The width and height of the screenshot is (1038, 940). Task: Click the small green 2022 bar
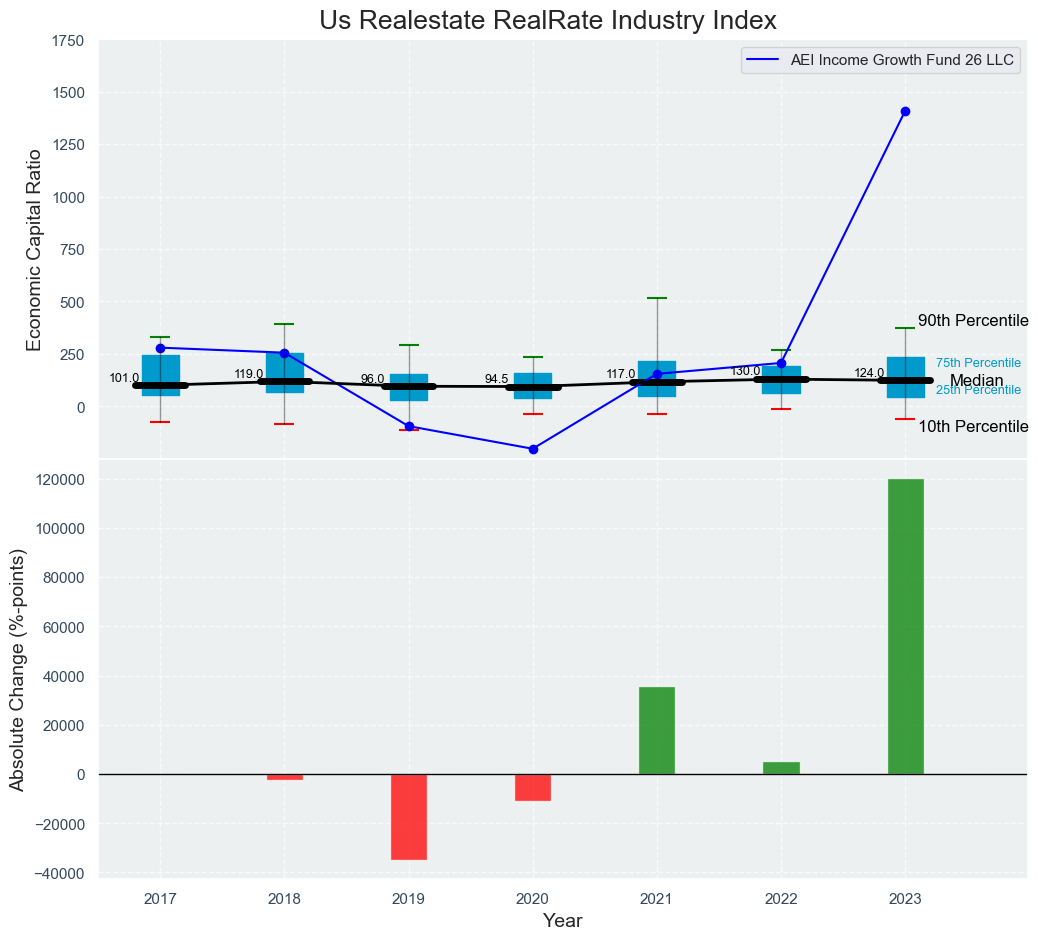point(781,768)
